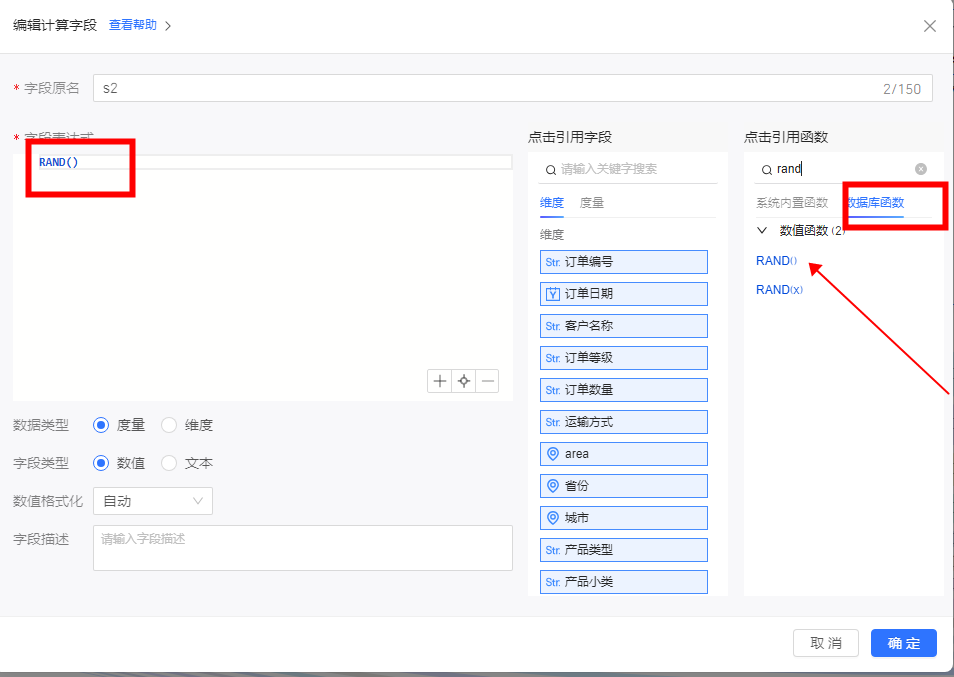The height and width of the screenshot is (677, 954).
Task: Select the 文本 field type radio button
Action: click(169, 463)
